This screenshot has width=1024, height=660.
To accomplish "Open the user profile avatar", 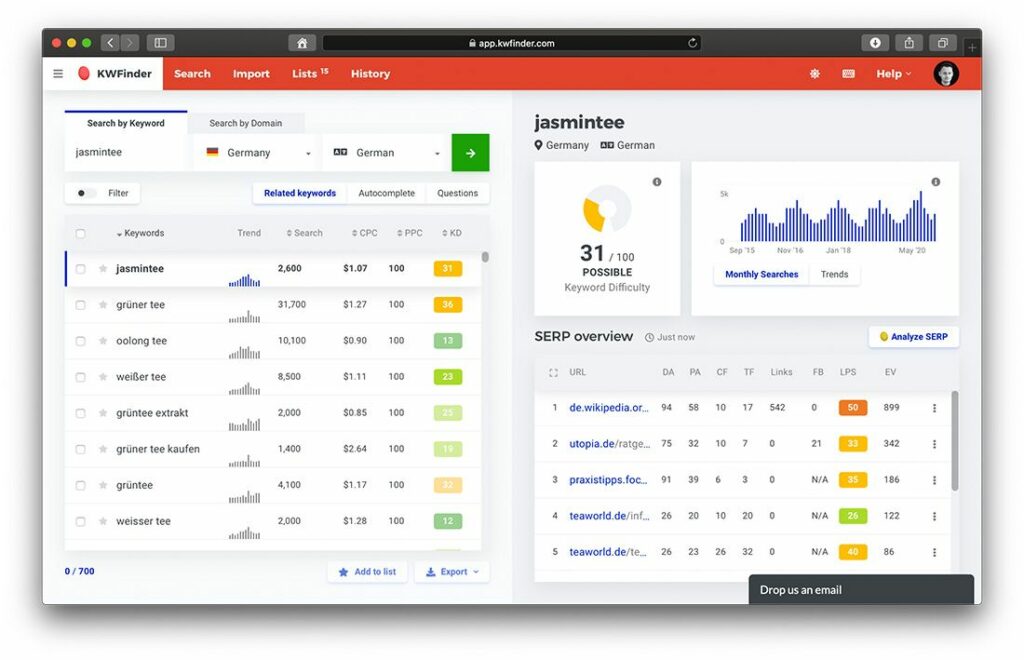I will tap(946, 73).
